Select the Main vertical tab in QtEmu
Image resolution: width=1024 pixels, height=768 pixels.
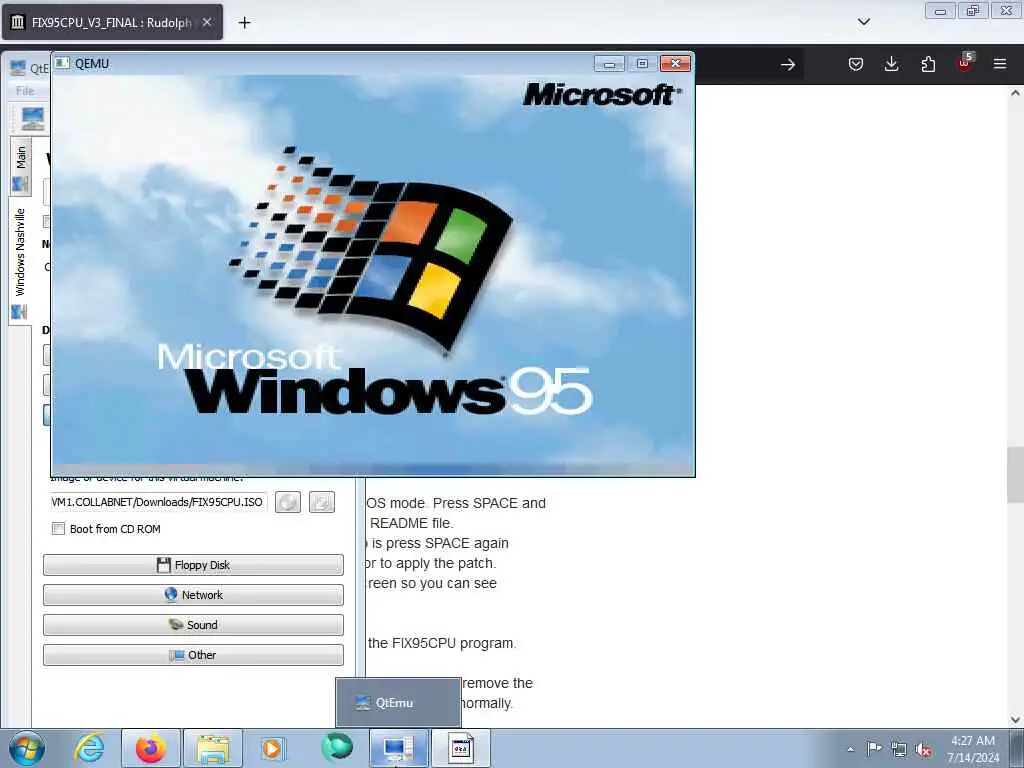pyautogui.click(x=20, y=166)
